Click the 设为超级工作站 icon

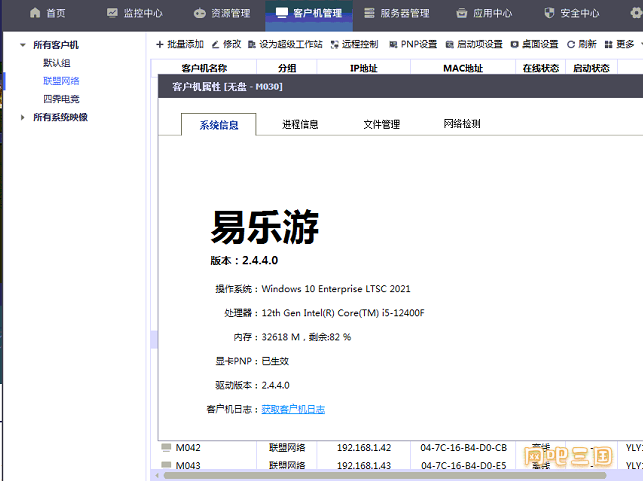click(x=252, y=44)
